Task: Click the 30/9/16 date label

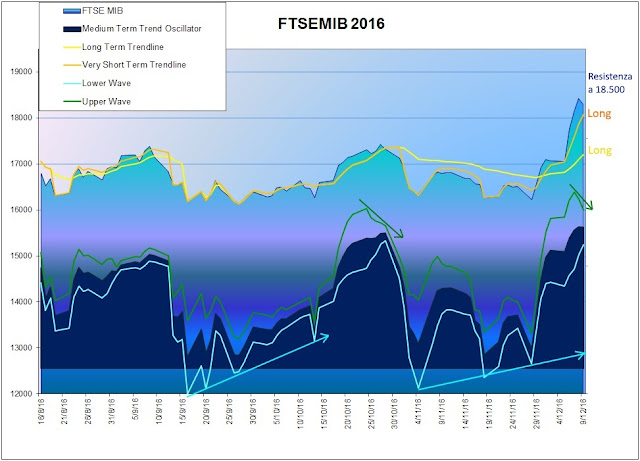Action: [255, 412]
